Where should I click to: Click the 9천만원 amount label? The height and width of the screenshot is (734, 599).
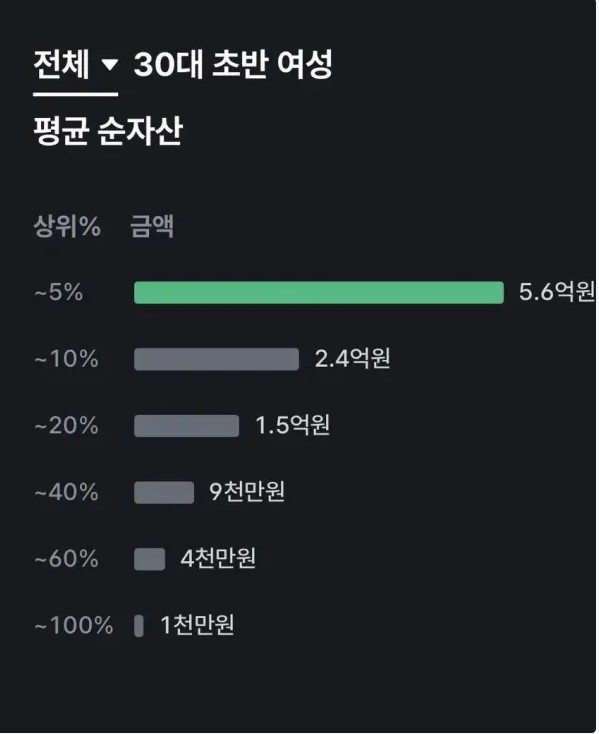coord(247,492)
